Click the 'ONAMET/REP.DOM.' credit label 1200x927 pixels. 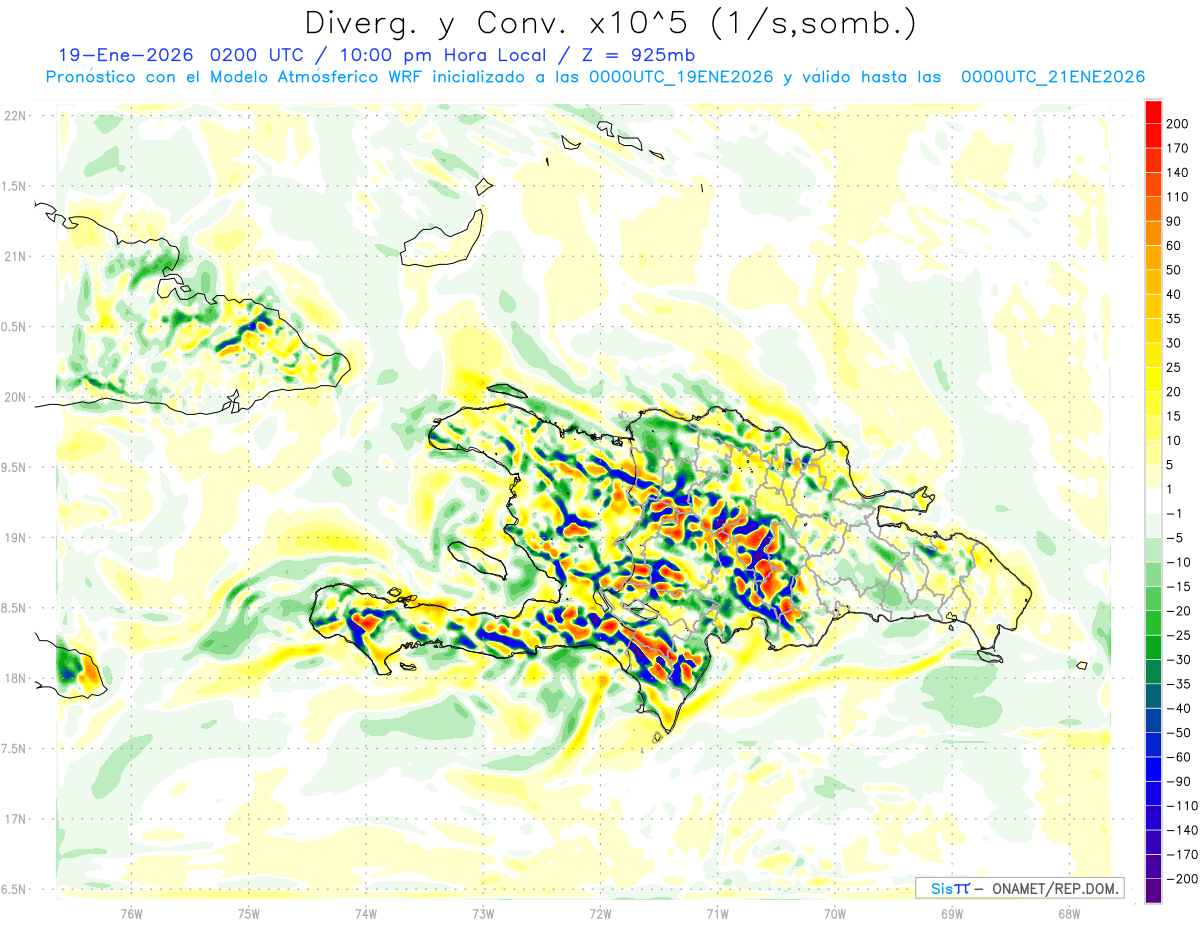(1054, 888)
